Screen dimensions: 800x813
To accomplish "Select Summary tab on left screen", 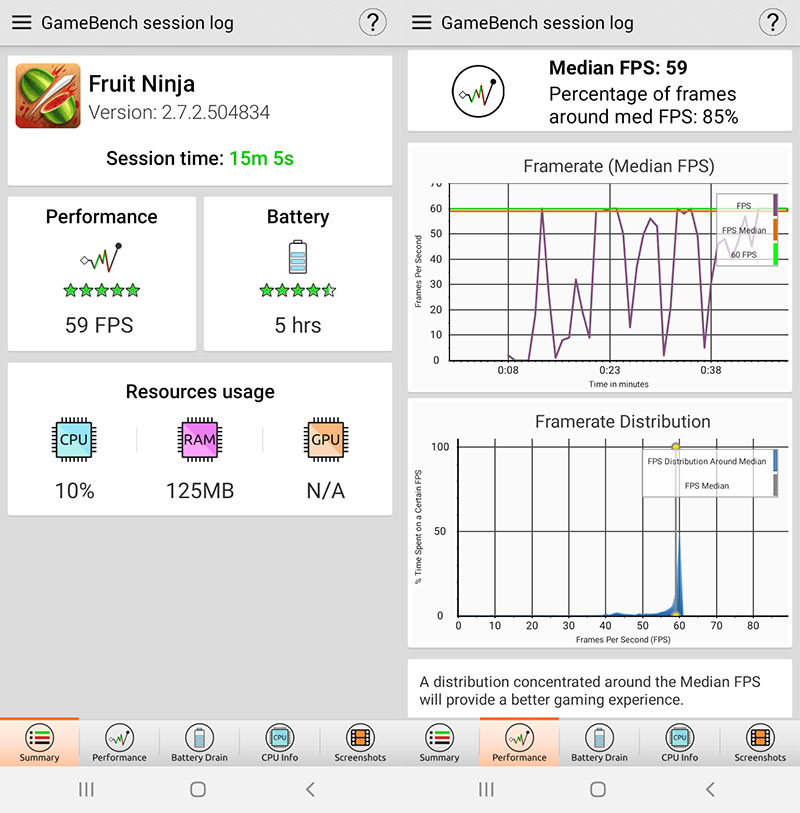I will coord(39,742).
